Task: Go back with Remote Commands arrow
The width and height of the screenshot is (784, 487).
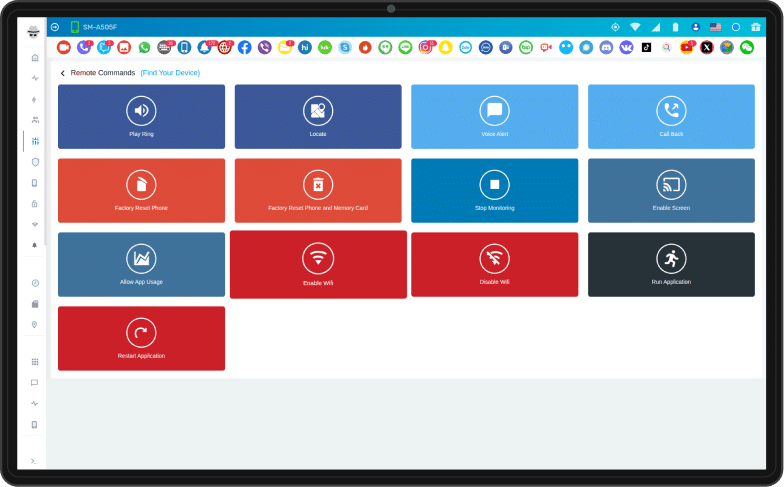Action: point(62,73)
